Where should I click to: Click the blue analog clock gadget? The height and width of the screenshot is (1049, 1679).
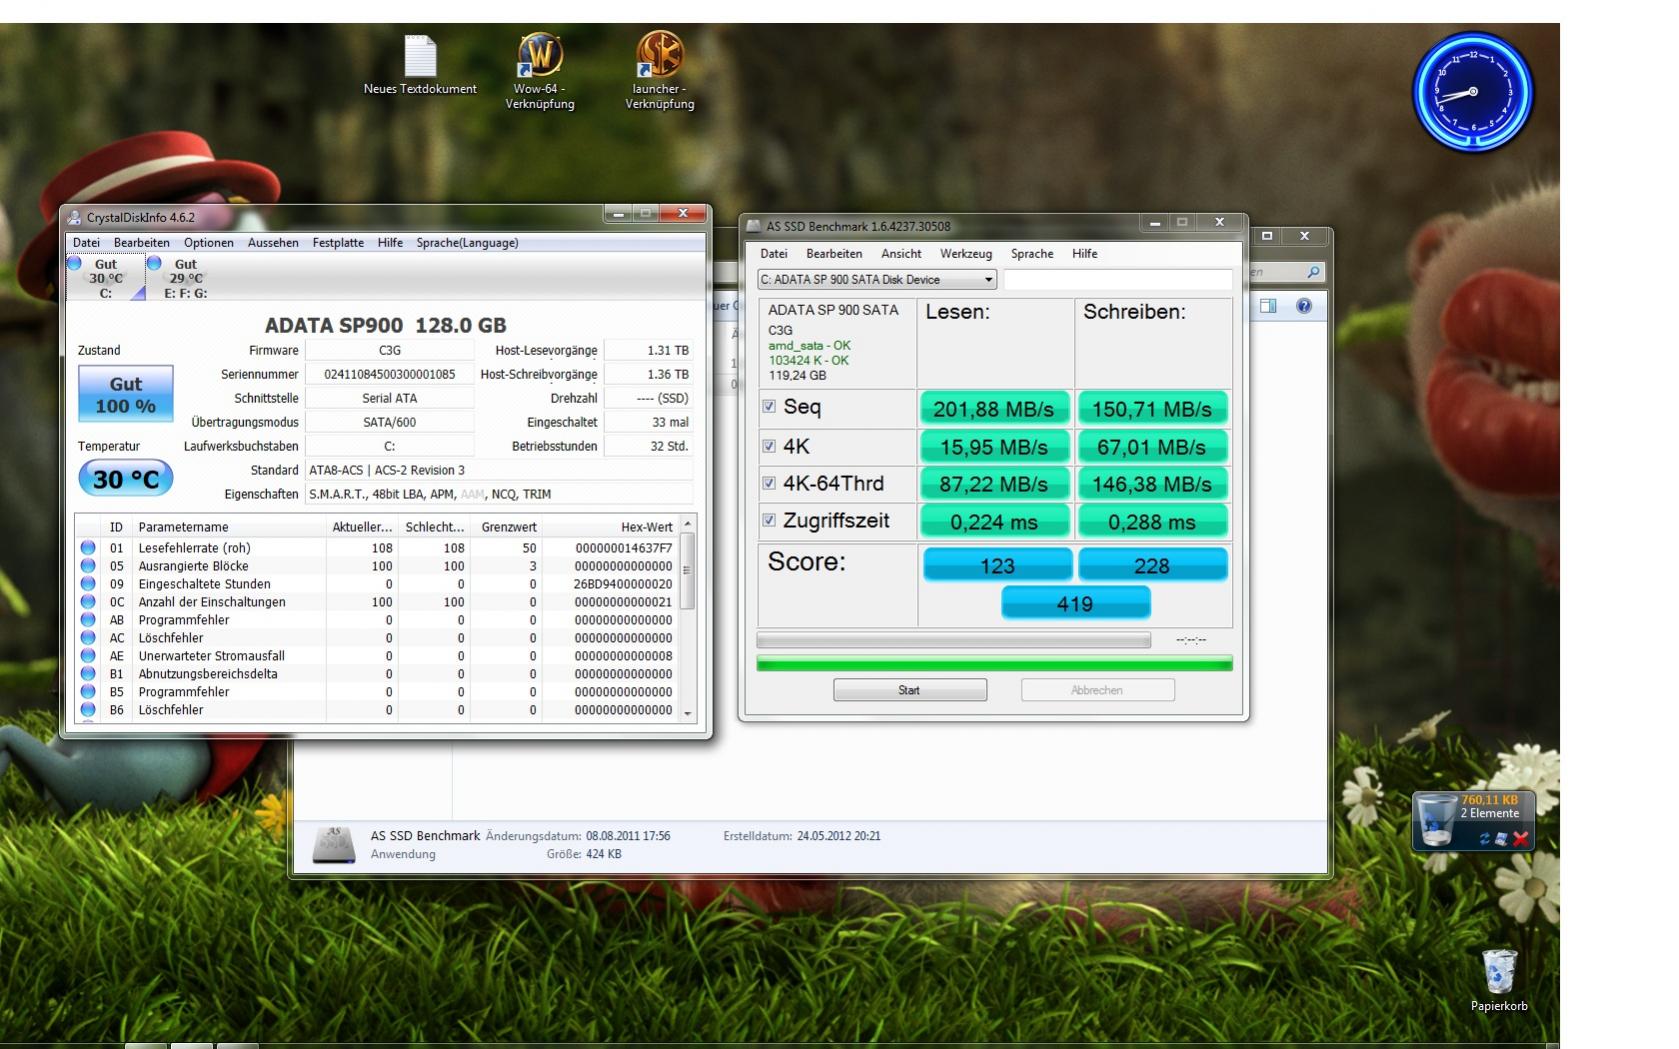pyautogui.click(x=1472, y=92)
